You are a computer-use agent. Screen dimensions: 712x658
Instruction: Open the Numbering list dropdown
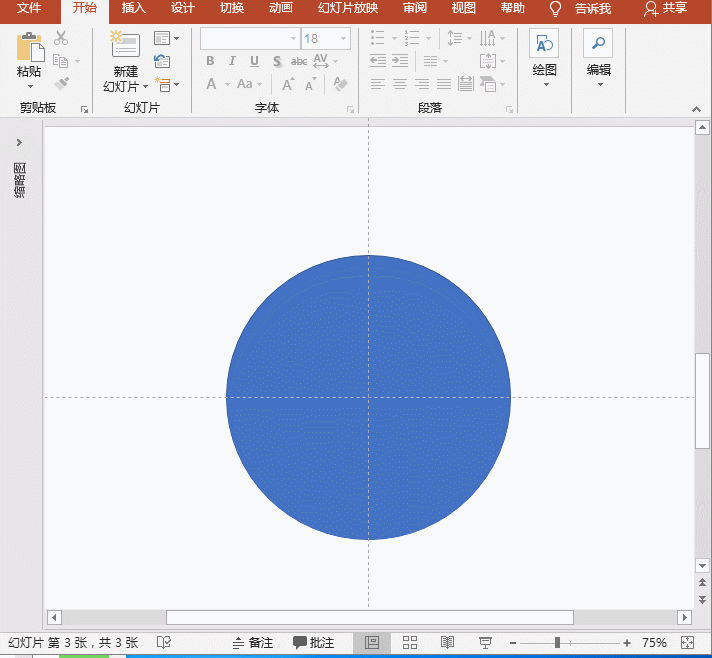pyautogui.click(x=428, y=38)
